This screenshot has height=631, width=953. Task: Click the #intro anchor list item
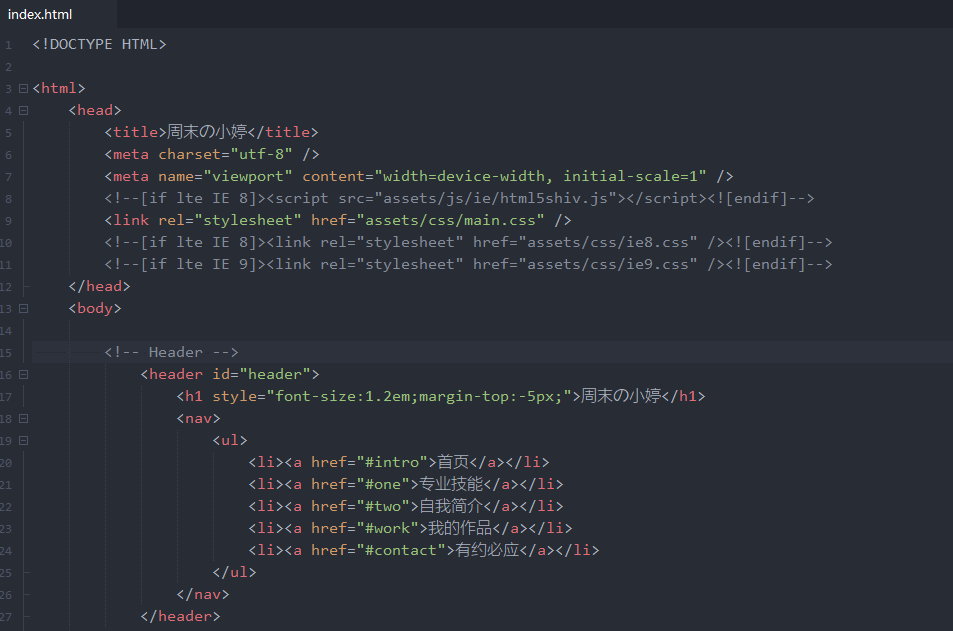click(399, 462)
